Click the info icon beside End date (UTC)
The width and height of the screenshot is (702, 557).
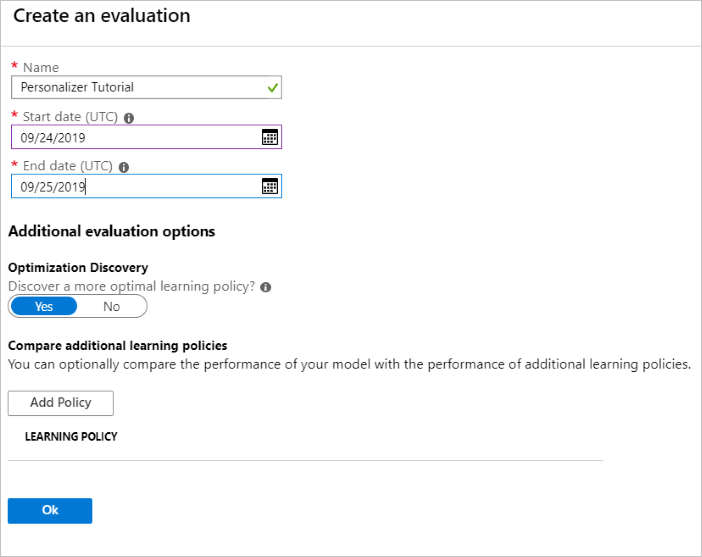click(x=124, y=167)
